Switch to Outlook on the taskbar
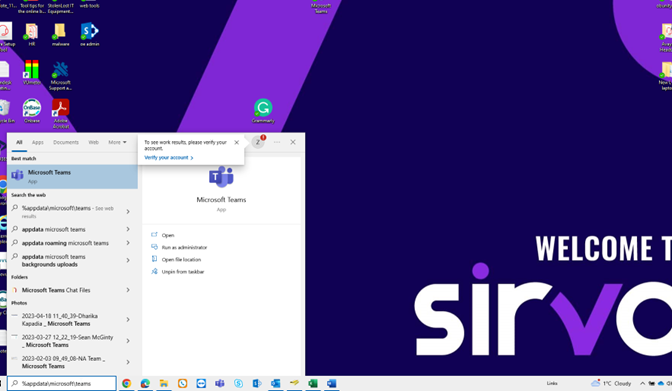This screenshot has height=391, width=672. [x=276, y=383]
